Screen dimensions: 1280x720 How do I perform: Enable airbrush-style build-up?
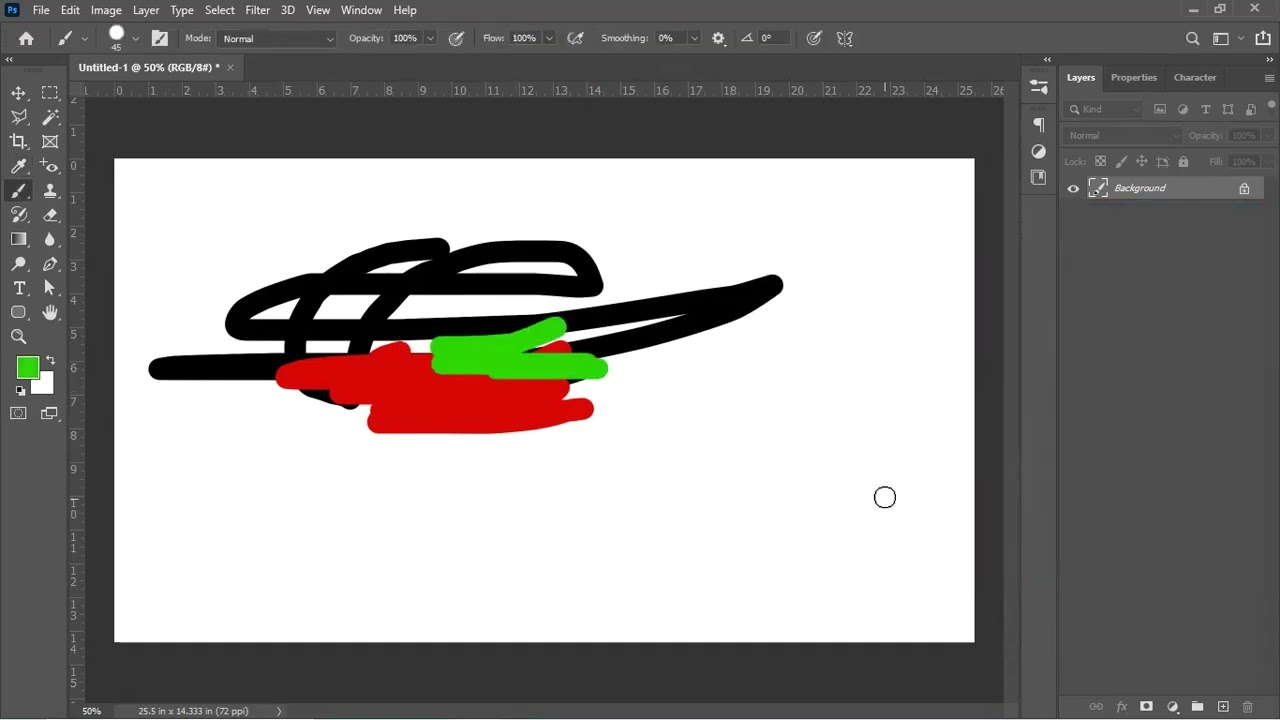coord(576,38)
